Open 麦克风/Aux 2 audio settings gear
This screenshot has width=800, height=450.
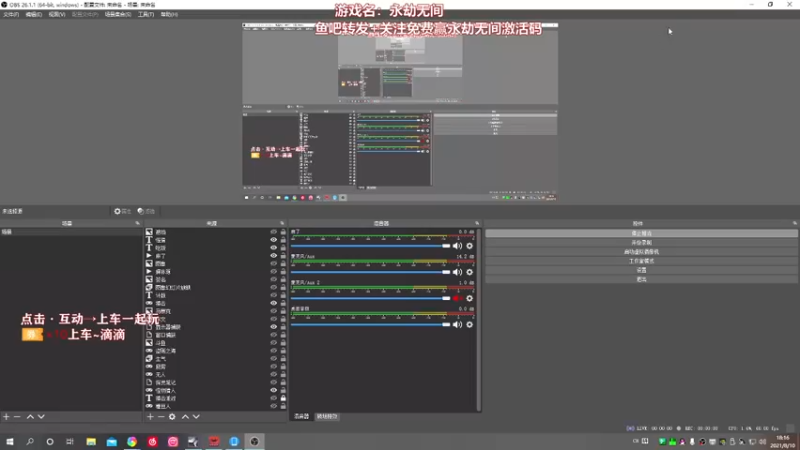(x=469, y=298)
